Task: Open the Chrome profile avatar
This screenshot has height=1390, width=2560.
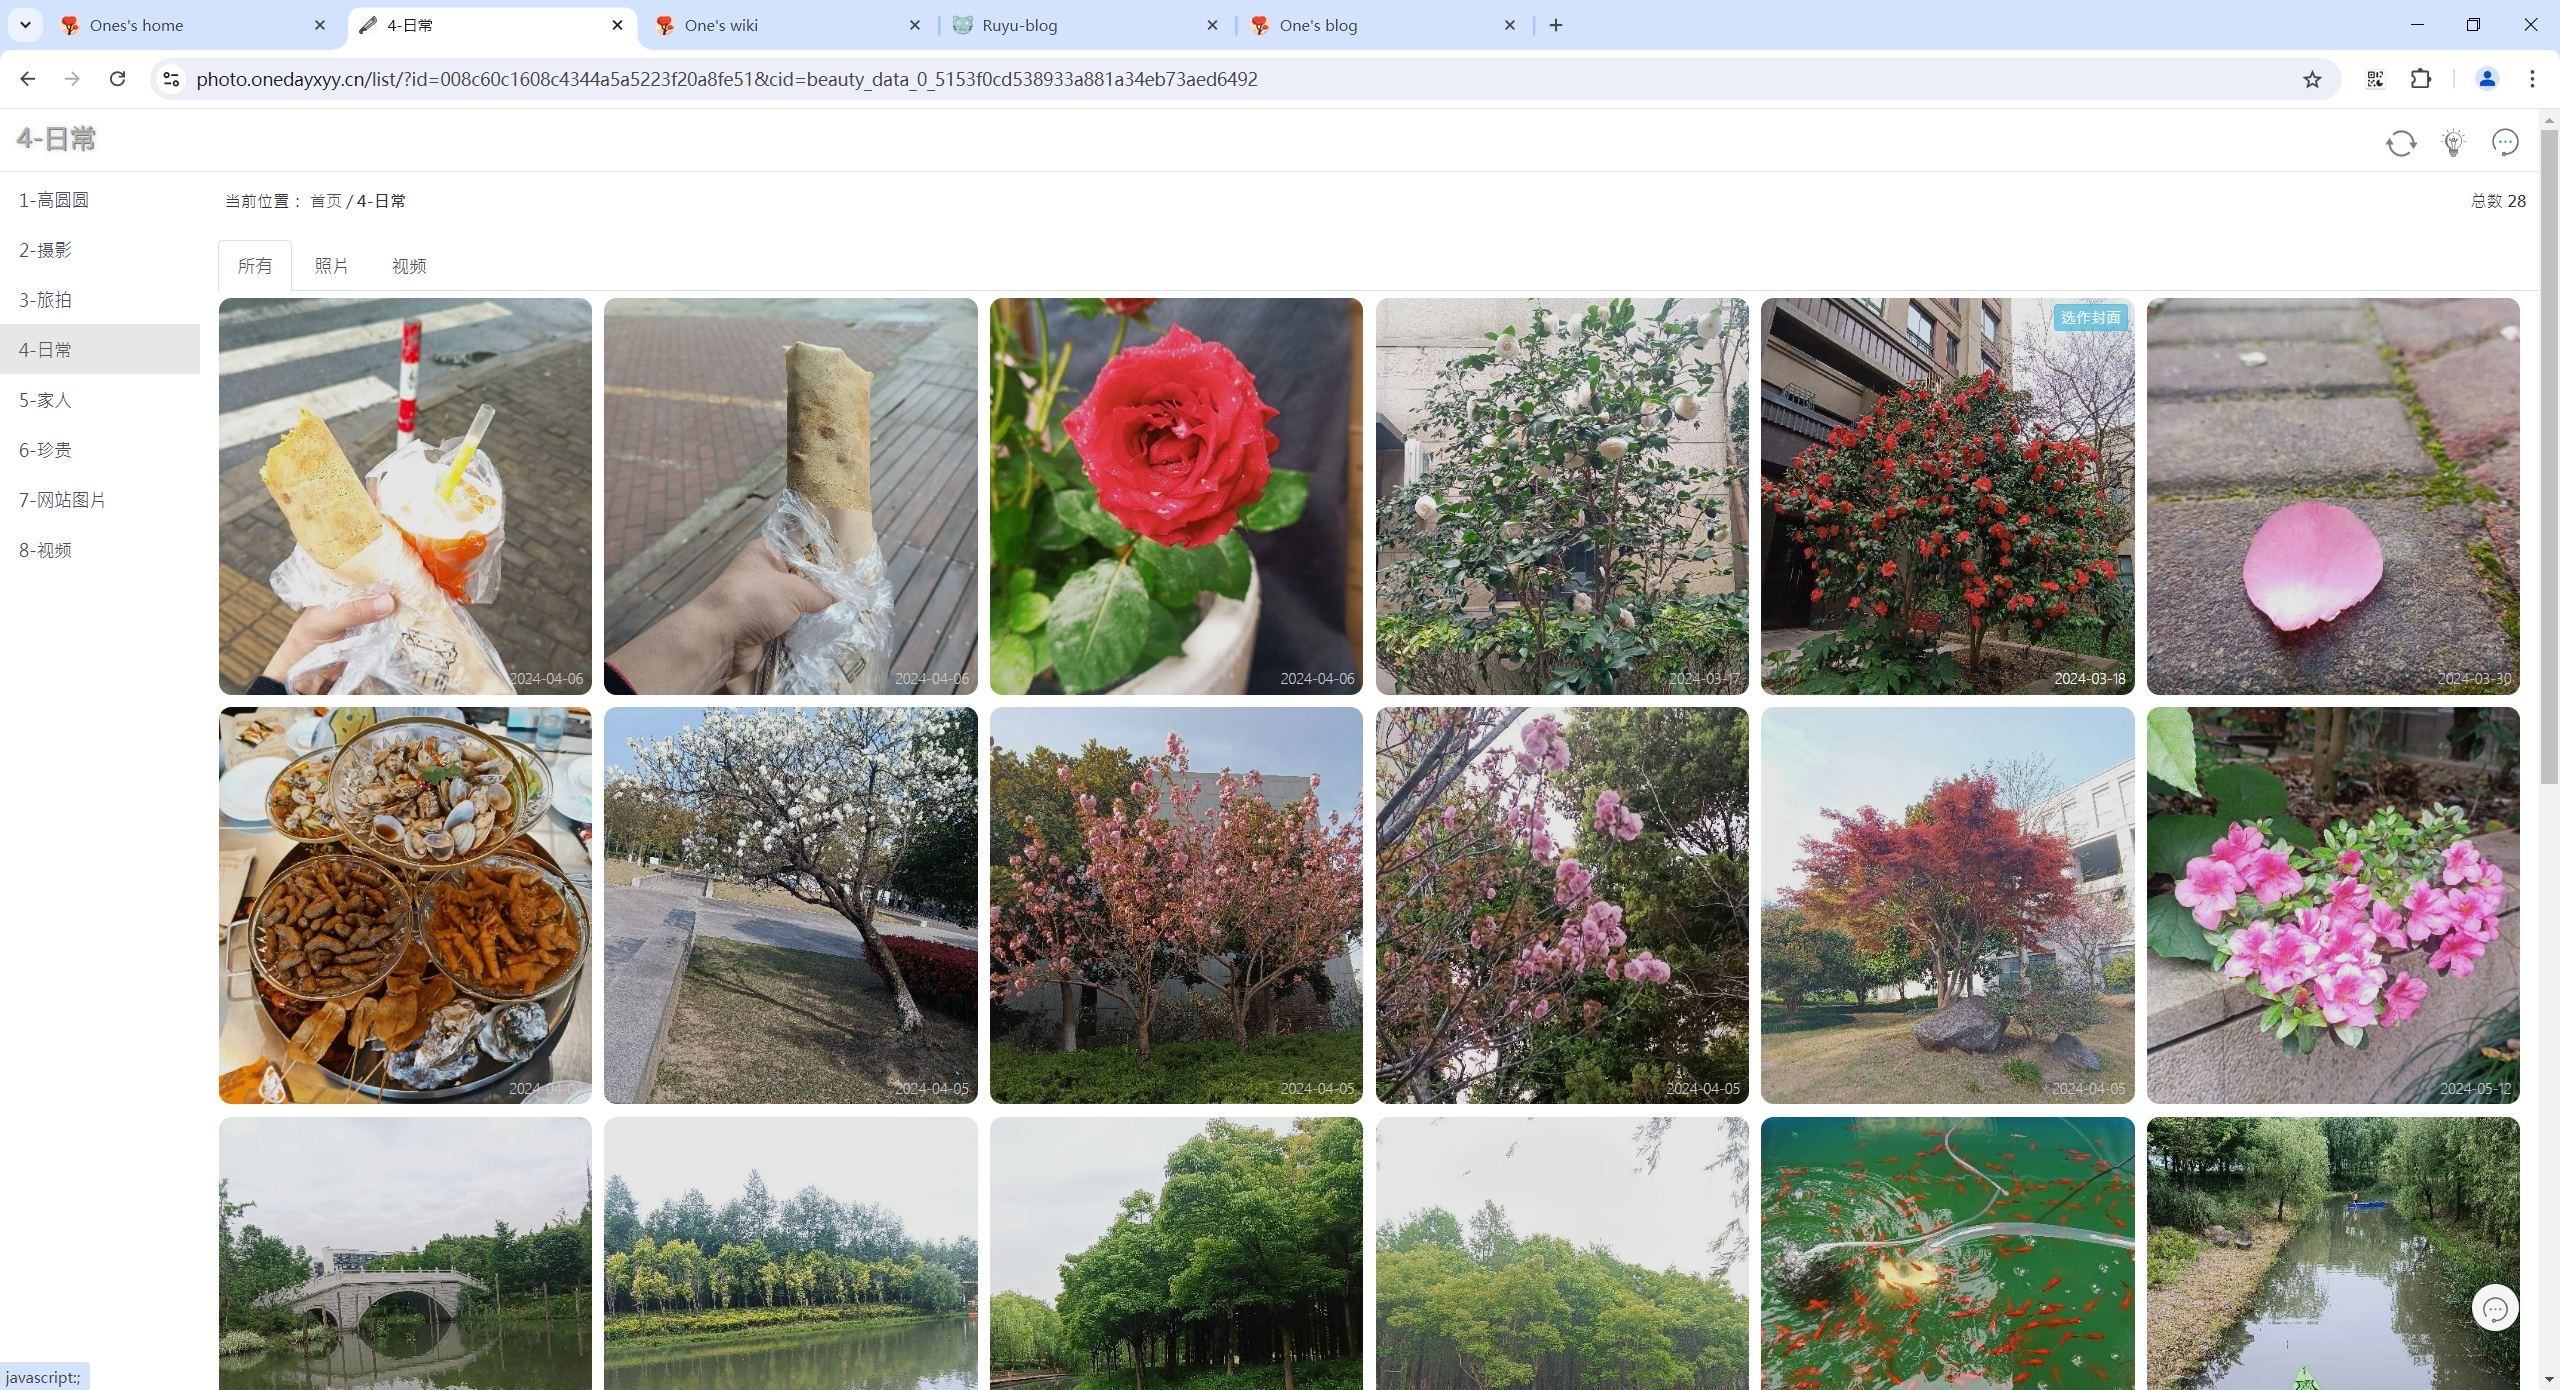Action: coord(2487,79)
